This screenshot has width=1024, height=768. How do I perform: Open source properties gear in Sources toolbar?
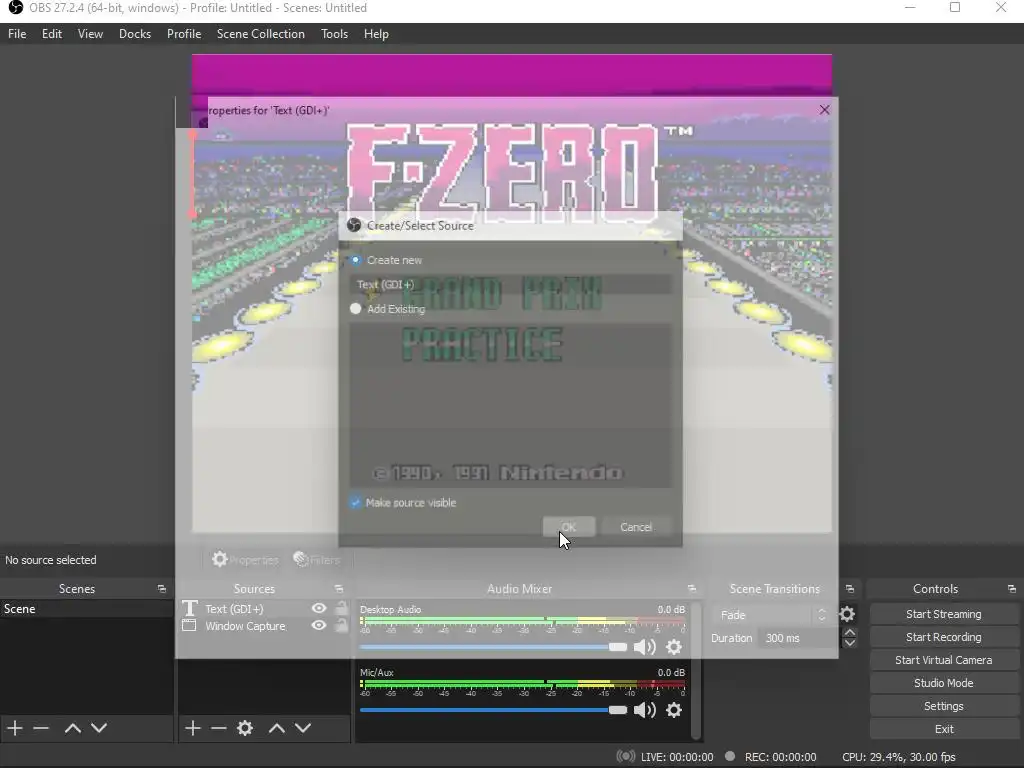[245, 728]
